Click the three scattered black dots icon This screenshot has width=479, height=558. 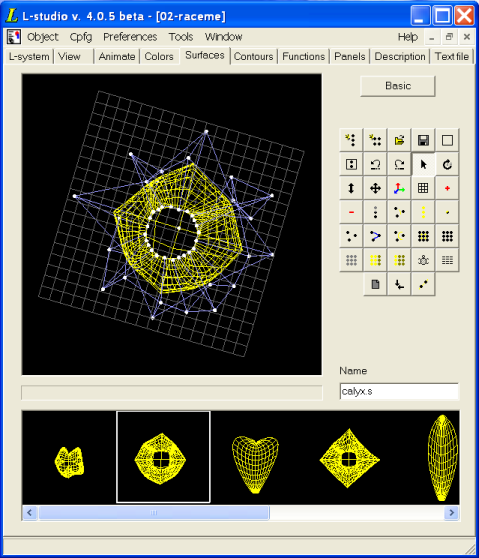[351, 236]
